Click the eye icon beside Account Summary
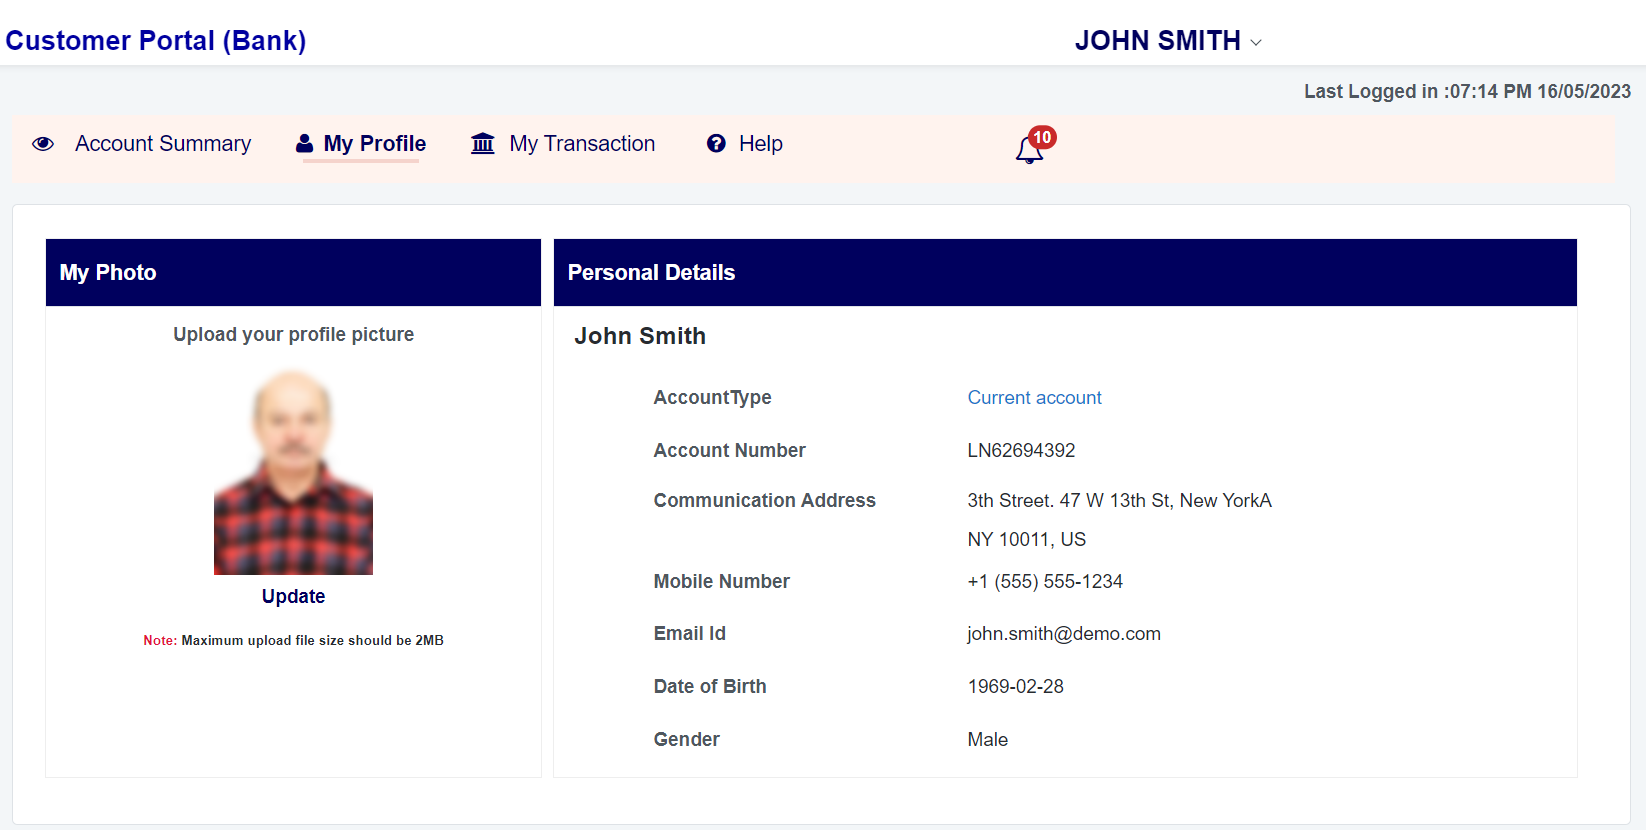The image size is (1646, 830). (43, 144)
